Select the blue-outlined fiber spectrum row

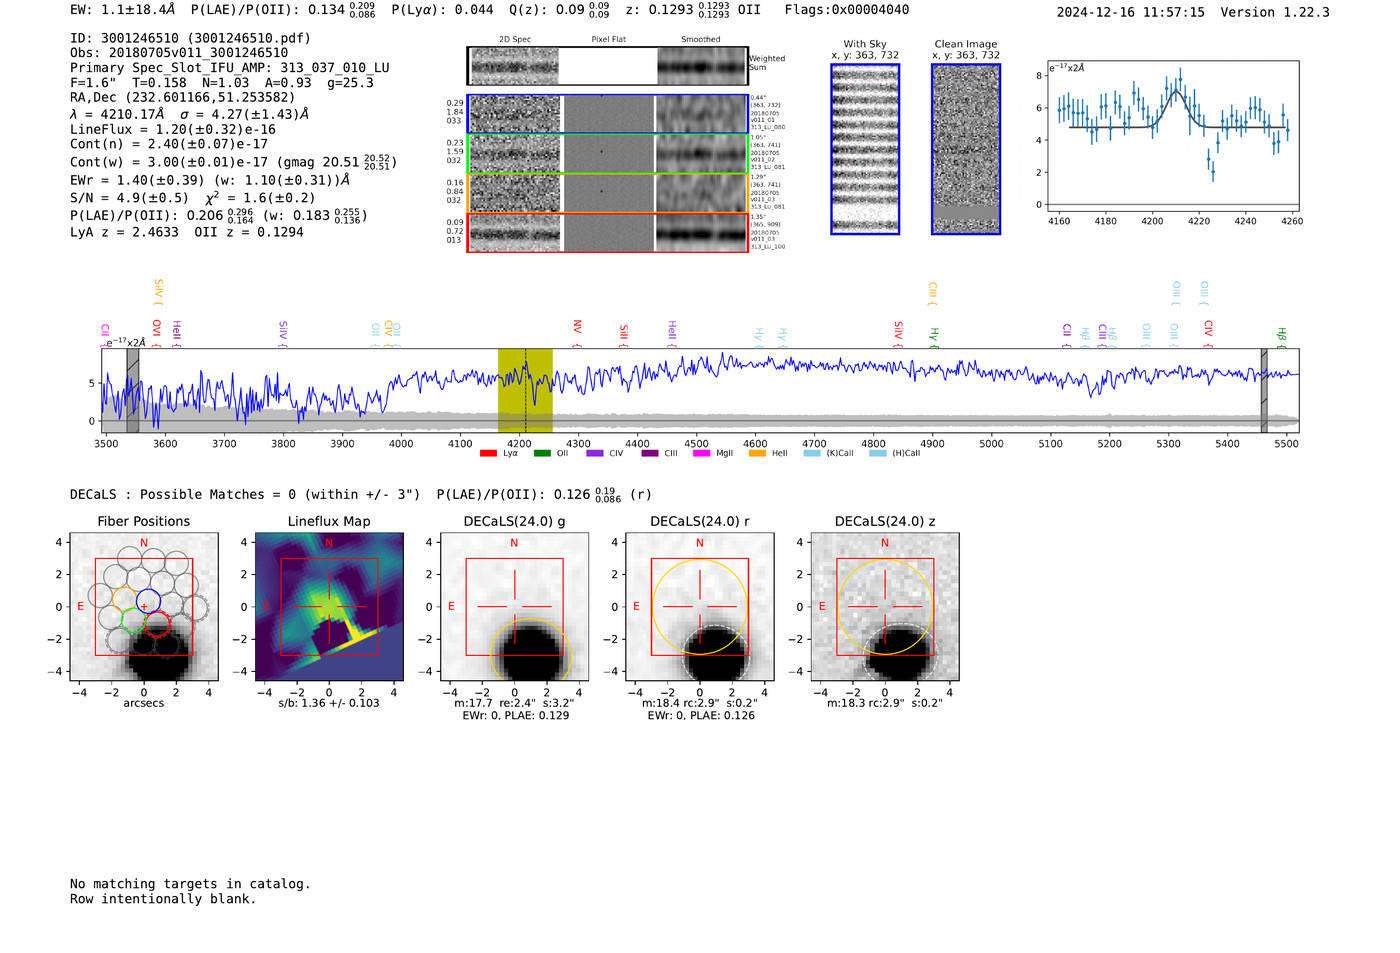point(607,114)
